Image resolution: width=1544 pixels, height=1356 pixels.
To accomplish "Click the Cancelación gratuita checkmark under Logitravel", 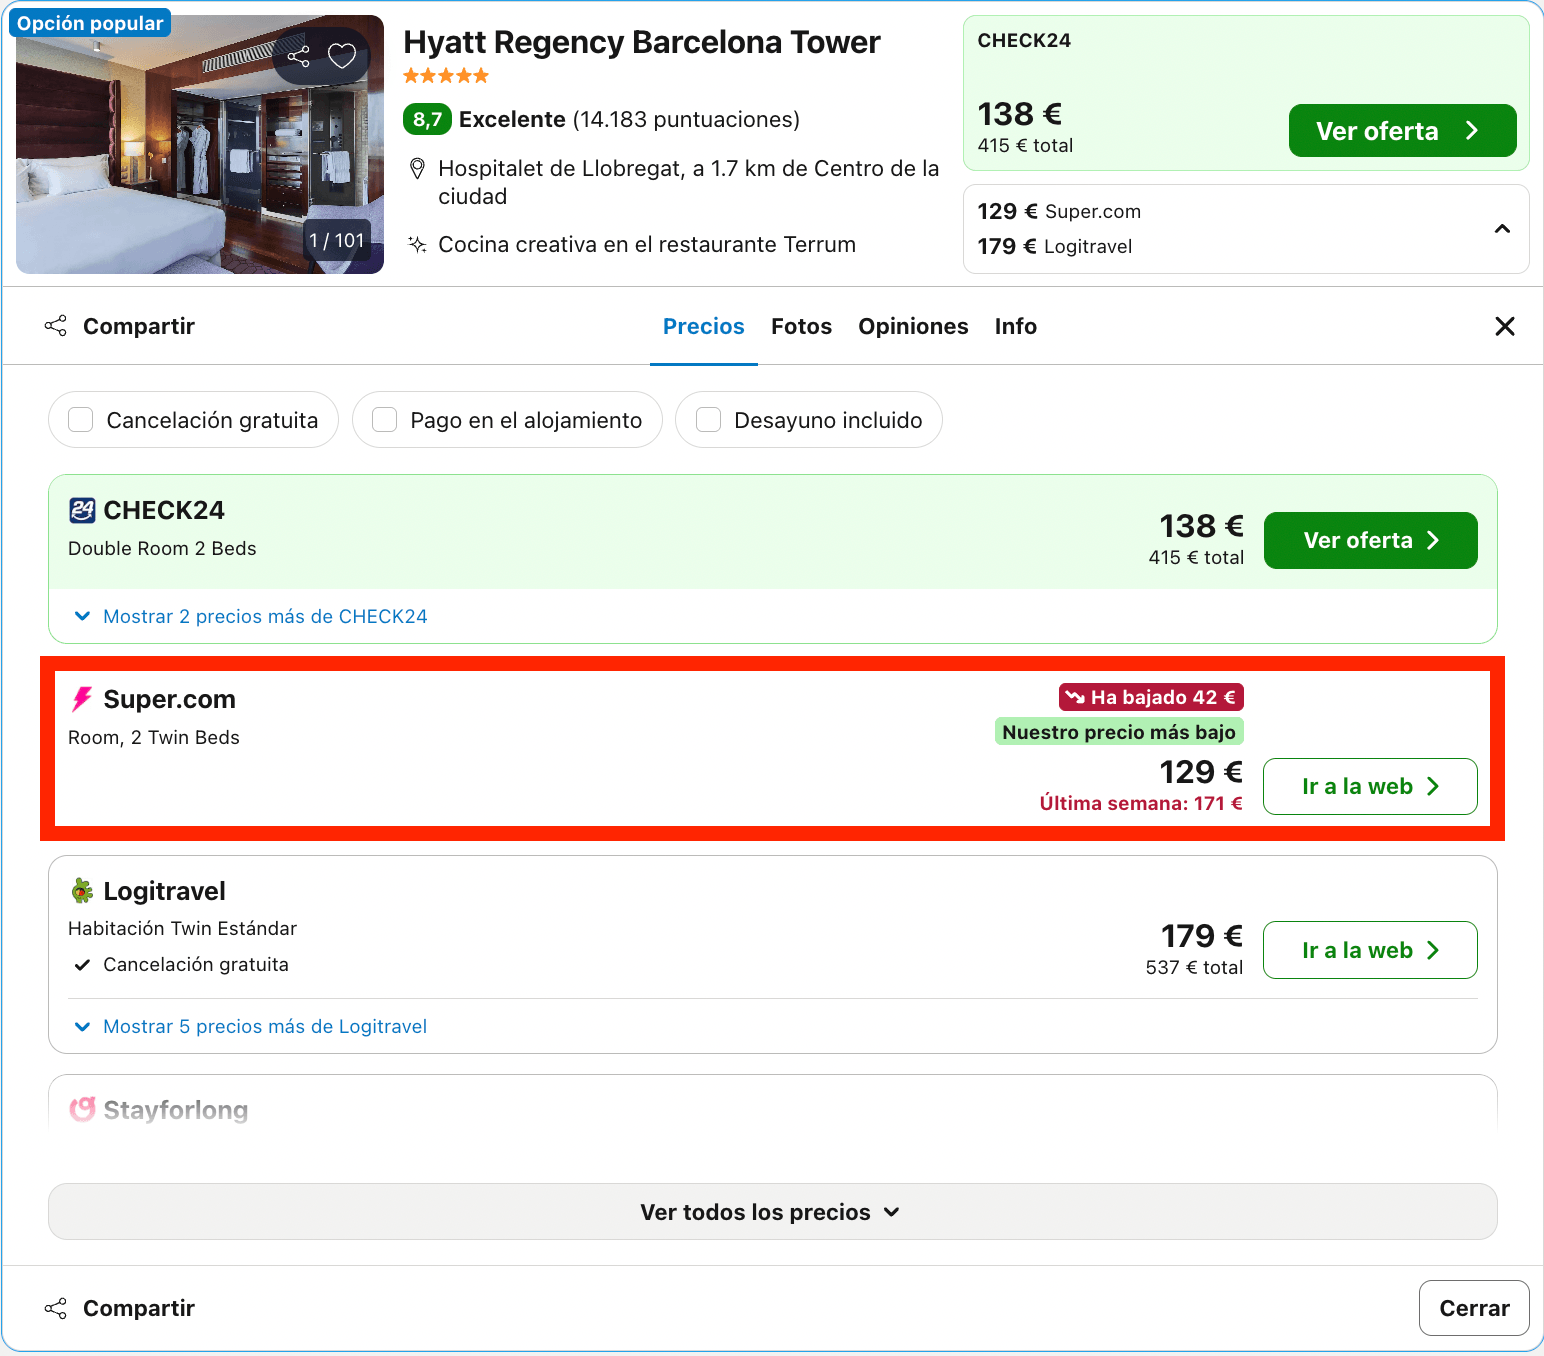I will (x=83, y=965).
